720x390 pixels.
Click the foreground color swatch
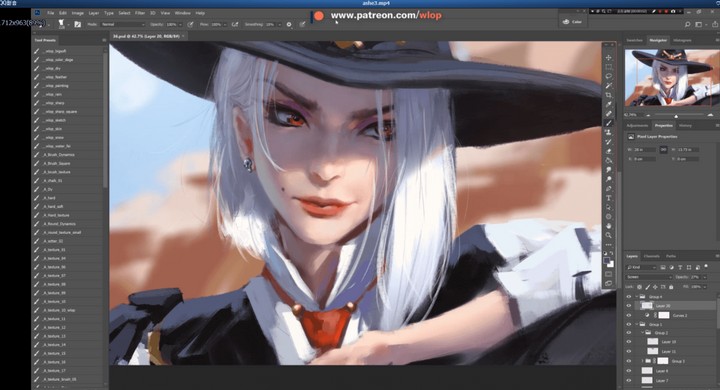click(607, 260)
